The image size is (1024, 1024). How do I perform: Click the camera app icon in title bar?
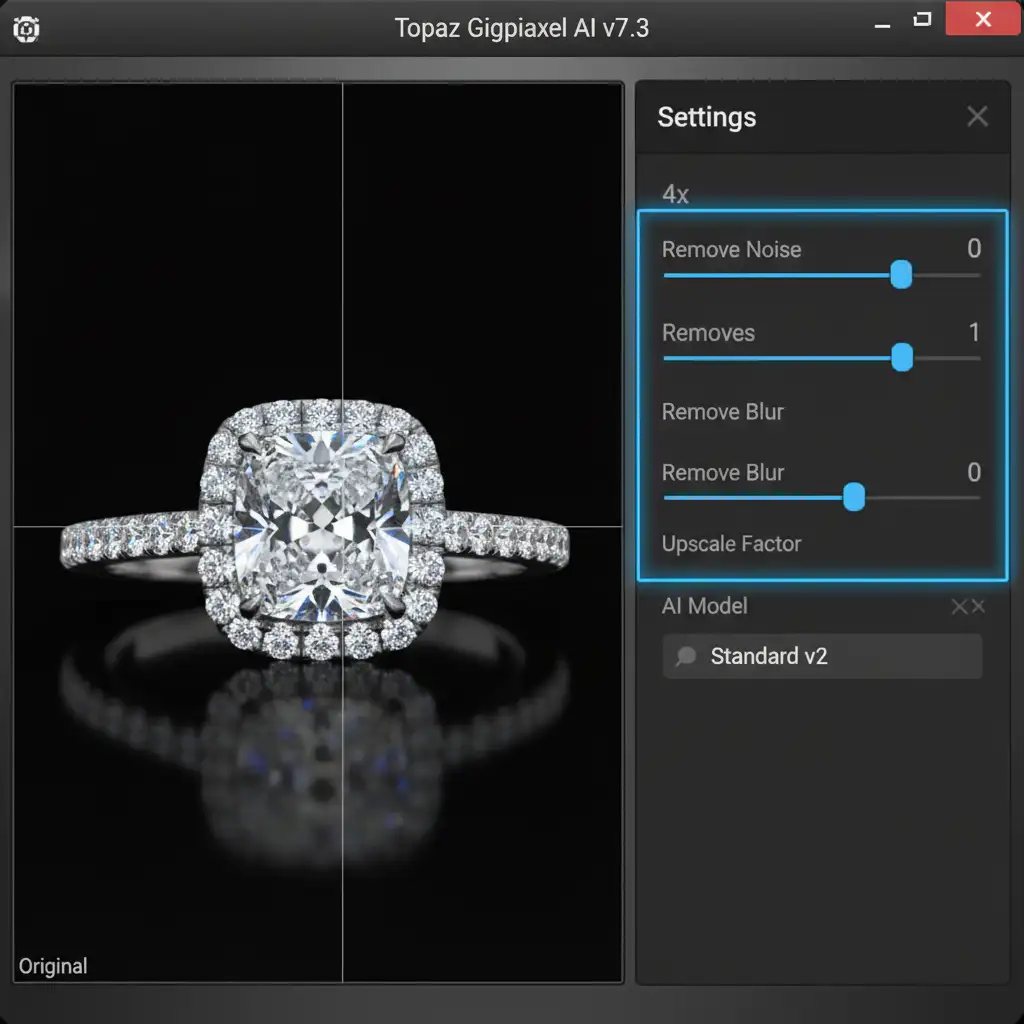[26, 29]
